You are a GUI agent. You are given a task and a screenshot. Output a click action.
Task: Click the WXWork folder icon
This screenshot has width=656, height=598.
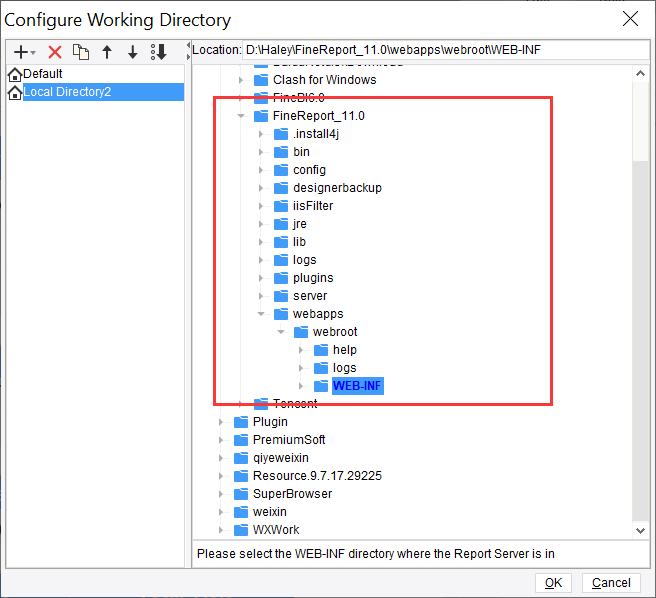[241, 529]
